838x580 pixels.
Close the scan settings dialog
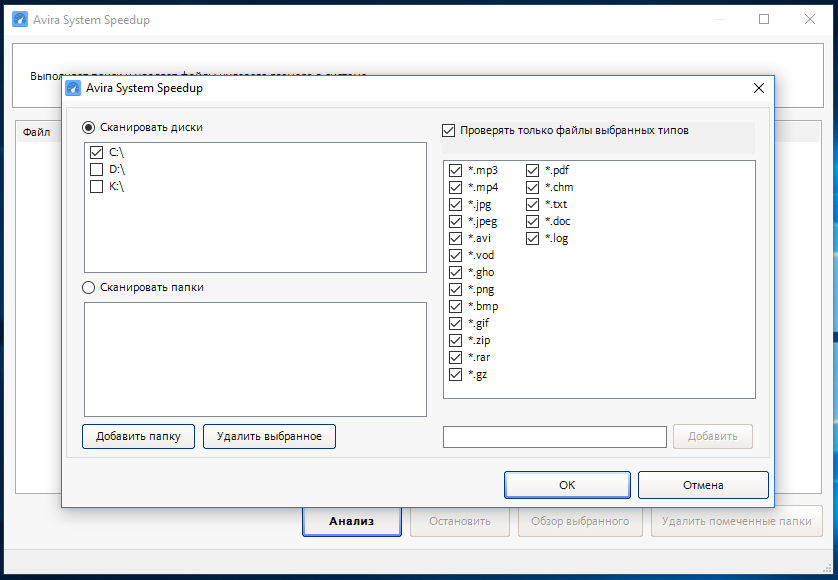pos(759,88)
